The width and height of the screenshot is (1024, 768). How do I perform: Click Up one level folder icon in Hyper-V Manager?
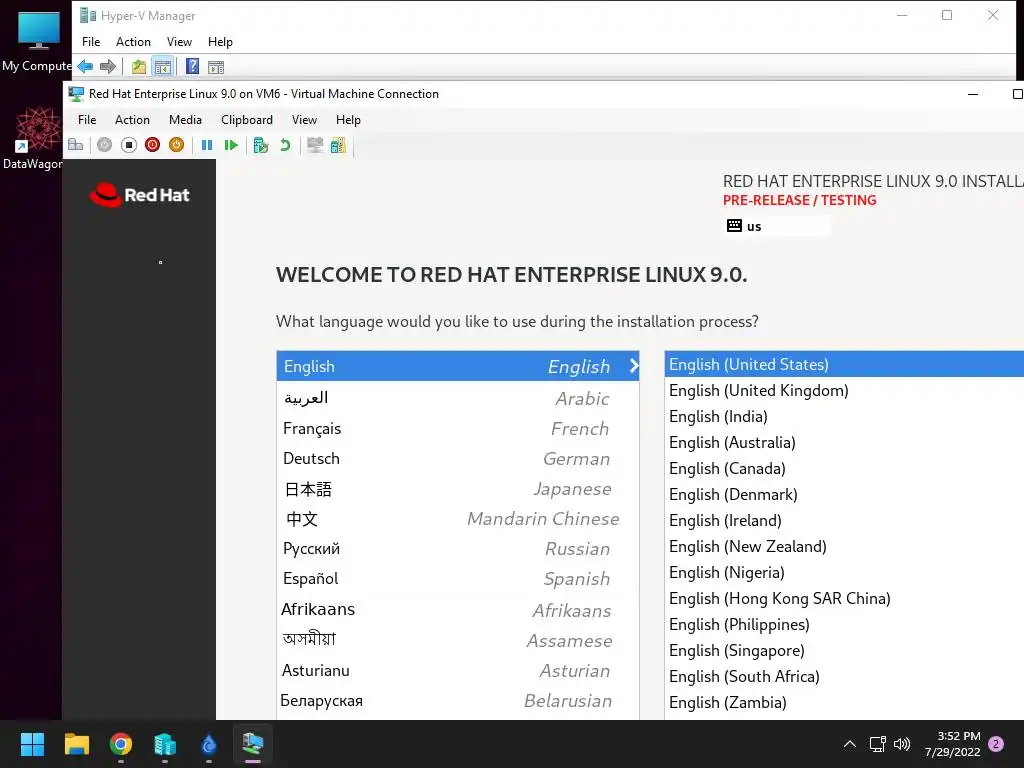tap(138, 67)
